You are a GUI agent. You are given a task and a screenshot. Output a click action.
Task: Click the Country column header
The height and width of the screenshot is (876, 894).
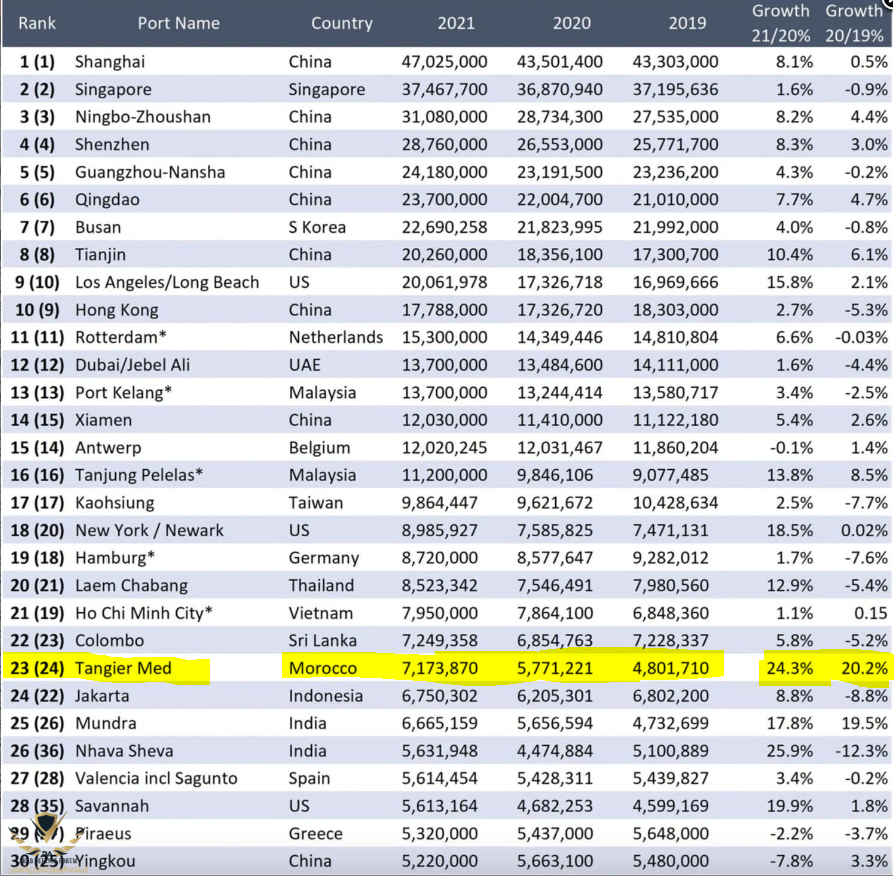341,23
